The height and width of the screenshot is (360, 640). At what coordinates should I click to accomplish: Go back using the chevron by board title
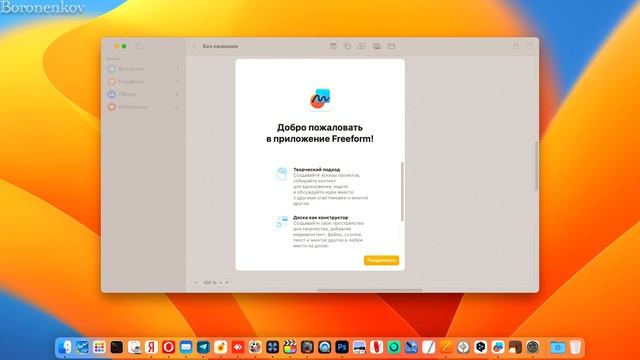(x=194, y=46)
